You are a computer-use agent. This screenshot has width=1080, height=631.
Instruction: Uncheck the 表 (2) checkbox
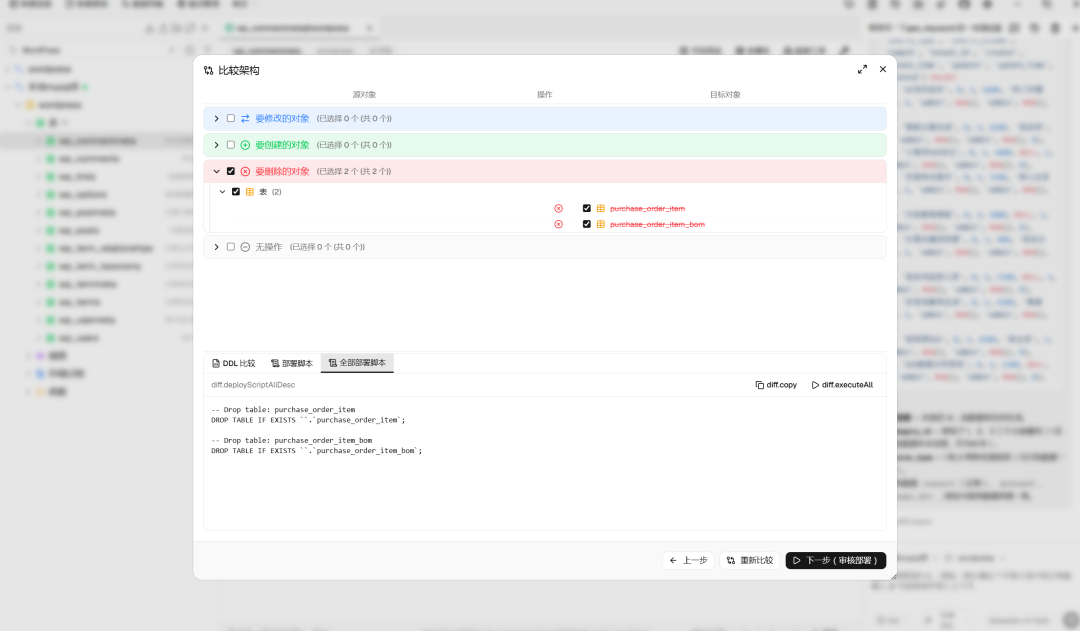(x=236, y=192)
